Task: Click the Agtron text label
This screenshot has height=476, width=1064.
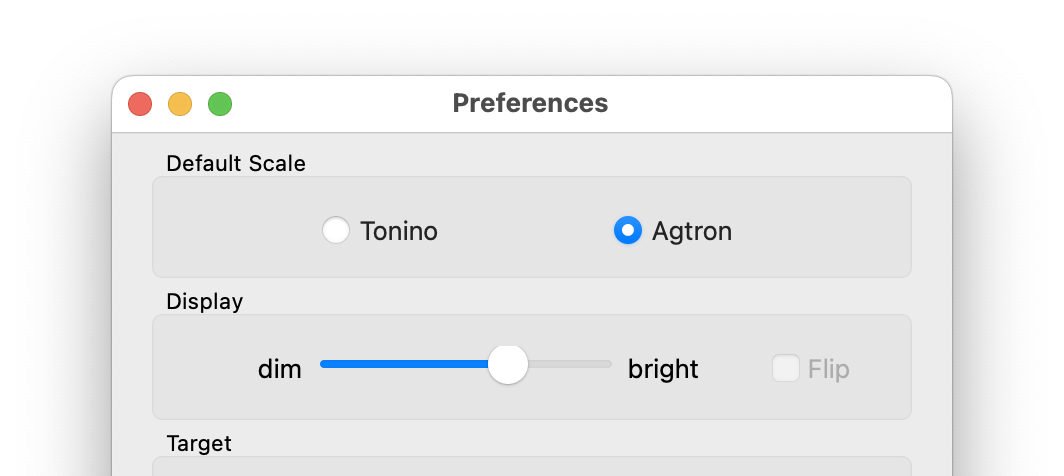Action: tap(692, 232)
